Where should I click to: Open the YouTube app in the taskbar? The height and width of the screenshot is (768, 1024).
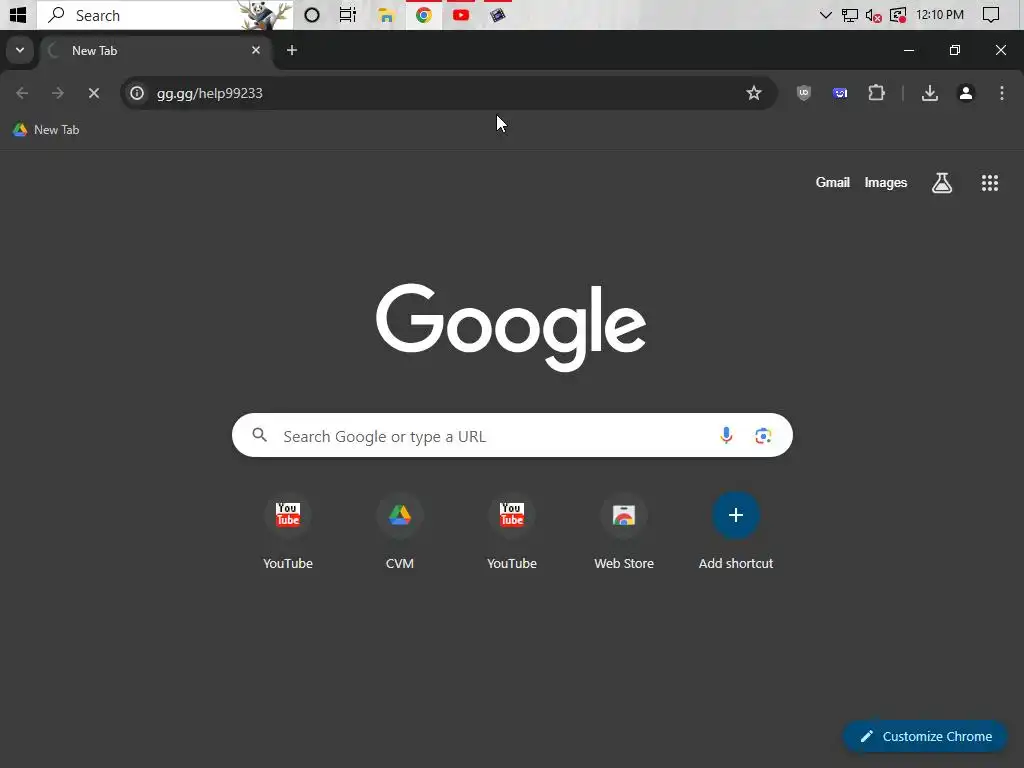coord(461,14)
